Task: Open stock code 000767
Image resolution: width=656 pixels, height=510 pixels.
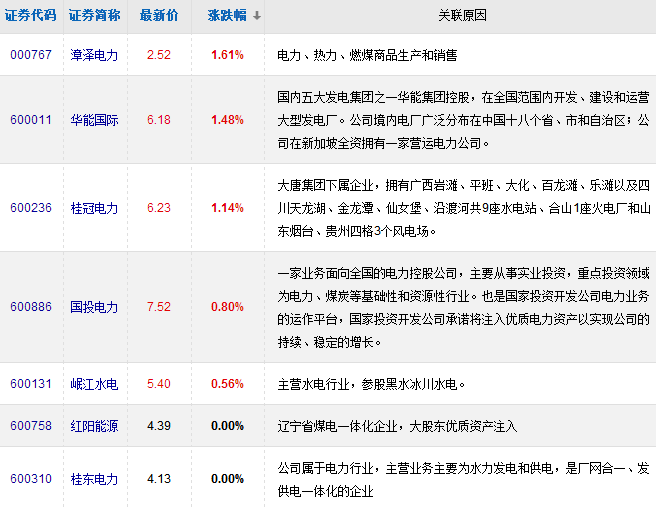Action: (x=31, y=55)
